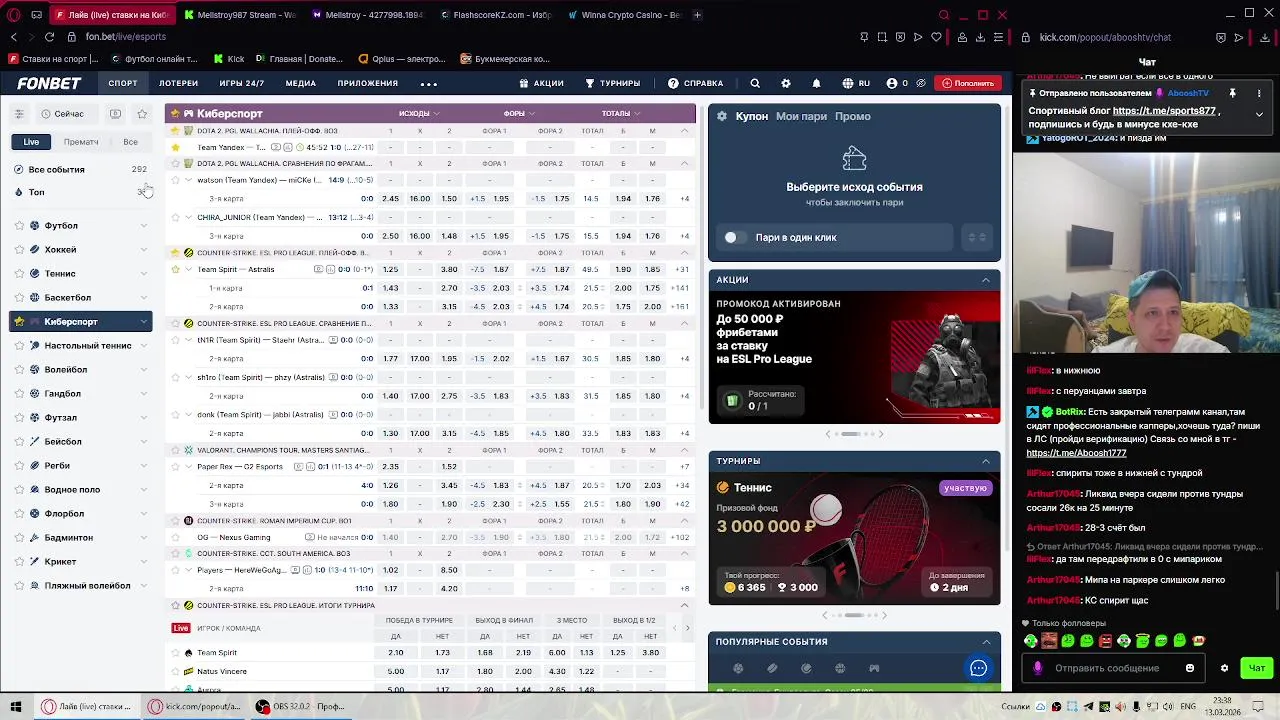
Task: Open the sidebar filter sliders icon
Action: (x=19, y=114)
